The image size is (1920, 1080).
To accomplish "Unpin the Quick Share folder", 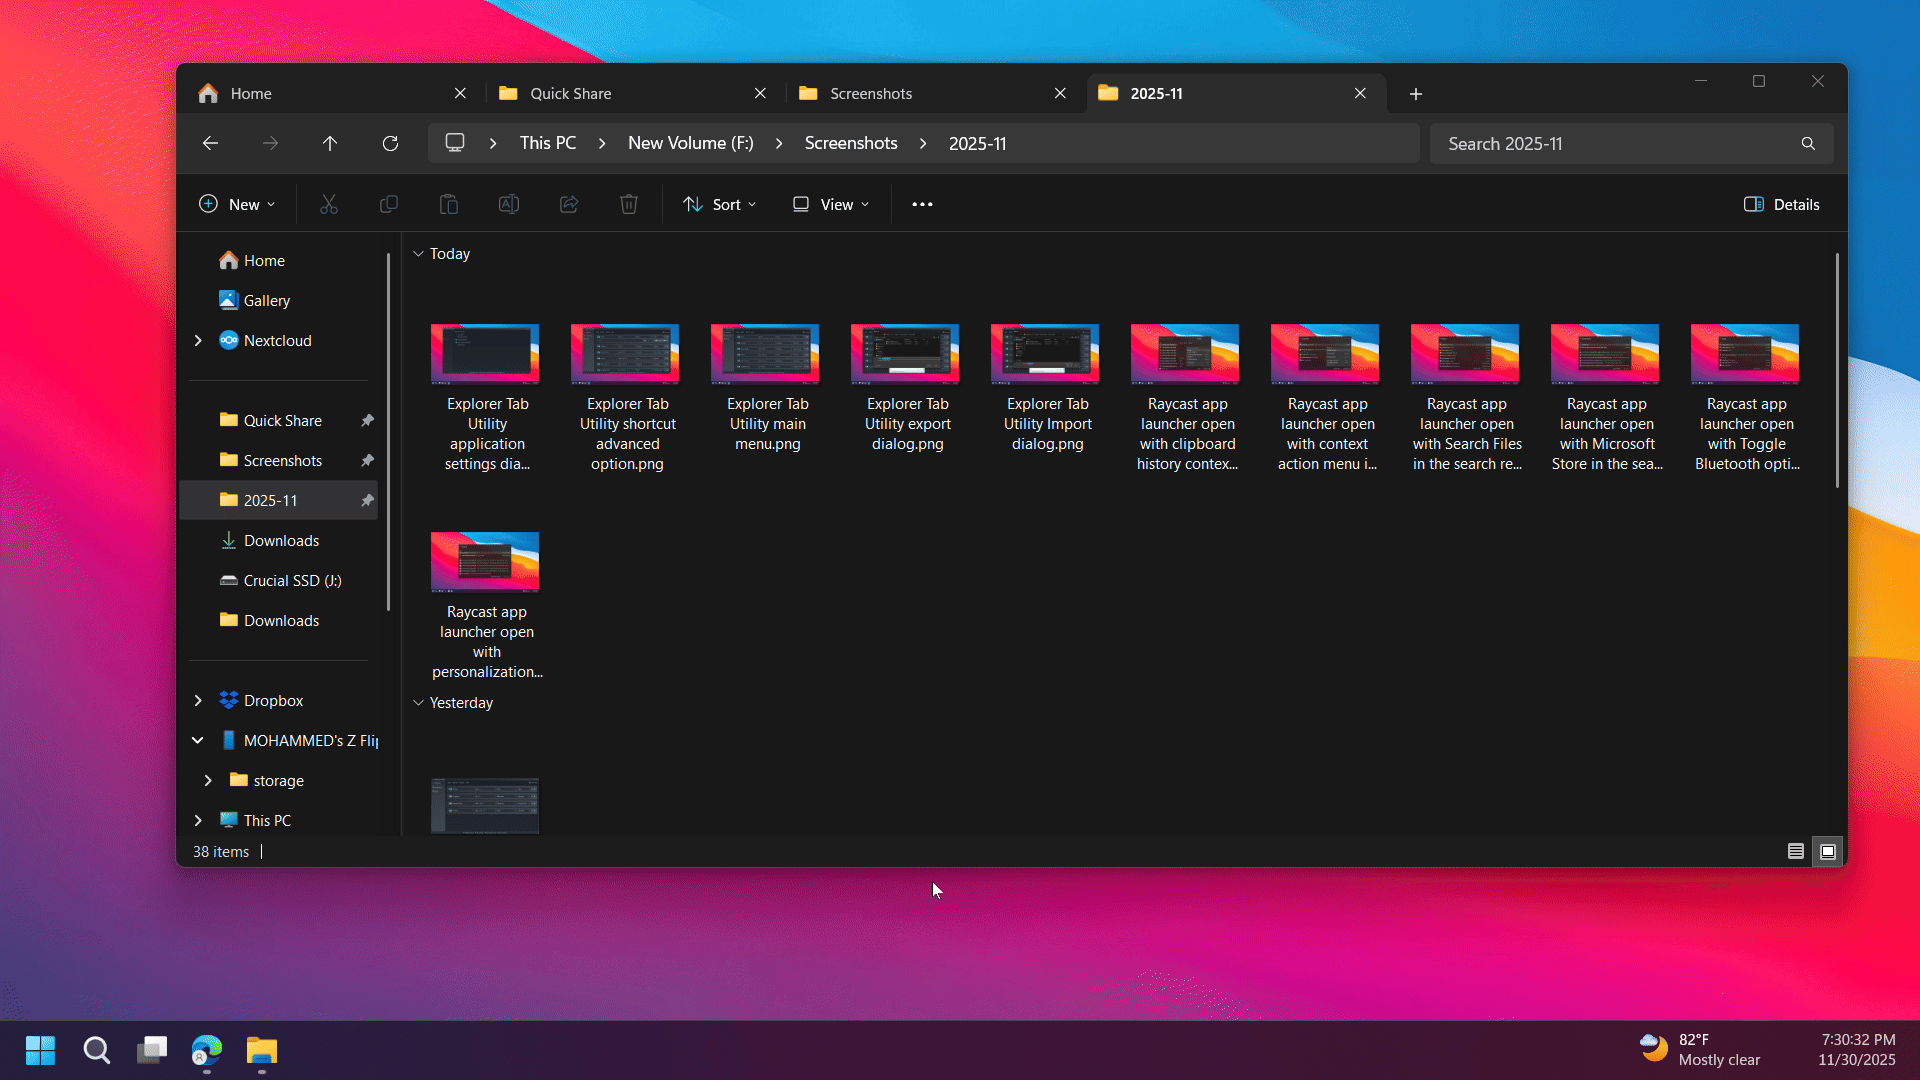I will click(368, 420).
